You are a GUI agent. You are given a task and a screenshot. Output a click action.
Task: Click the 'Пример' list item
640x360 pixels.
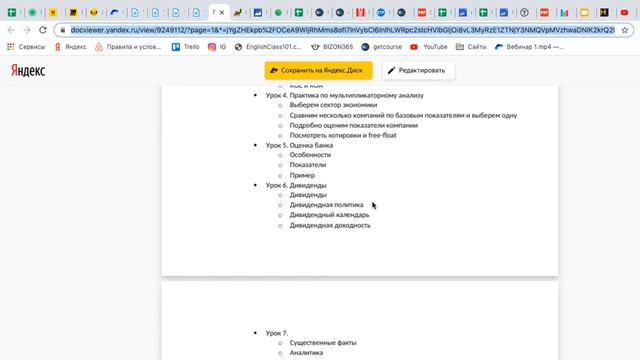click(x=302, y=175)
